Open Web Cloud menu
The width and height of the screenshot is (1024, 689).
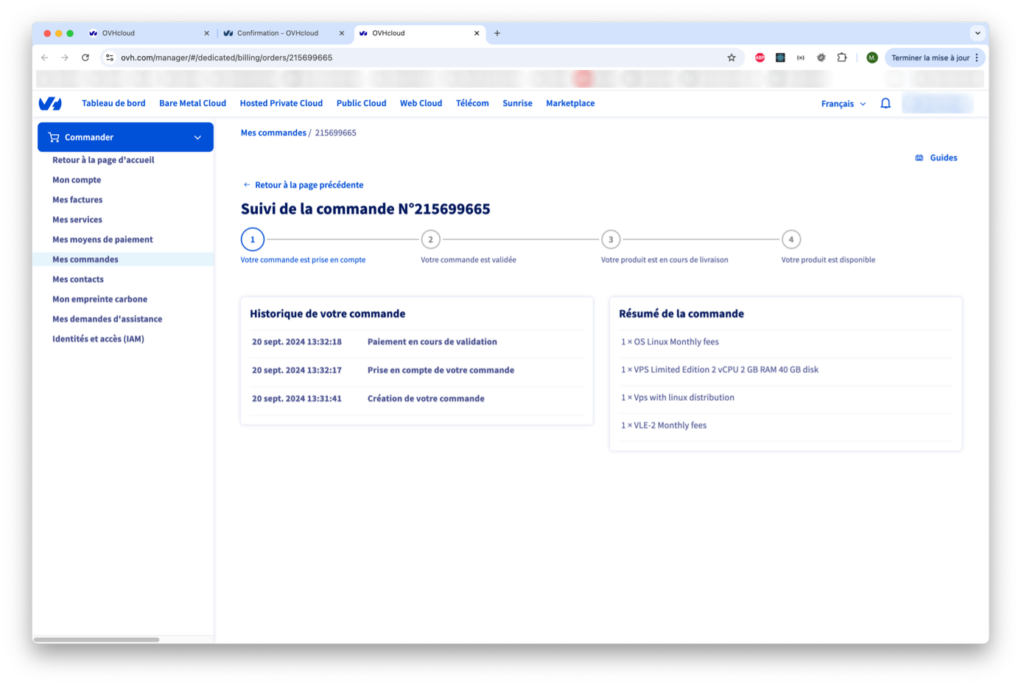point(421,103)
